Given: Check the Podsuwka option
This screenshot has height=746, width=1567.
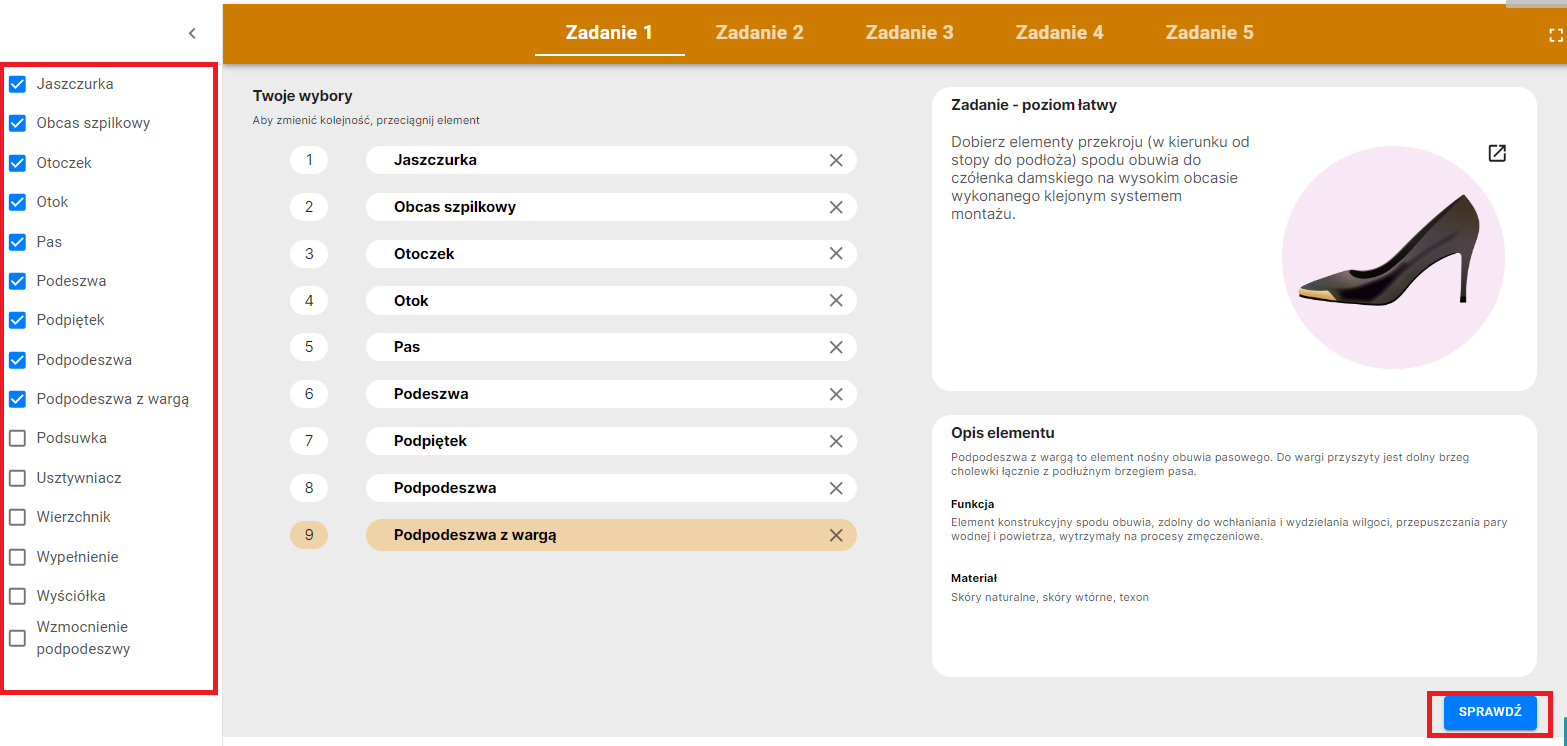Looking at the screenshot, I should point(17,438).
